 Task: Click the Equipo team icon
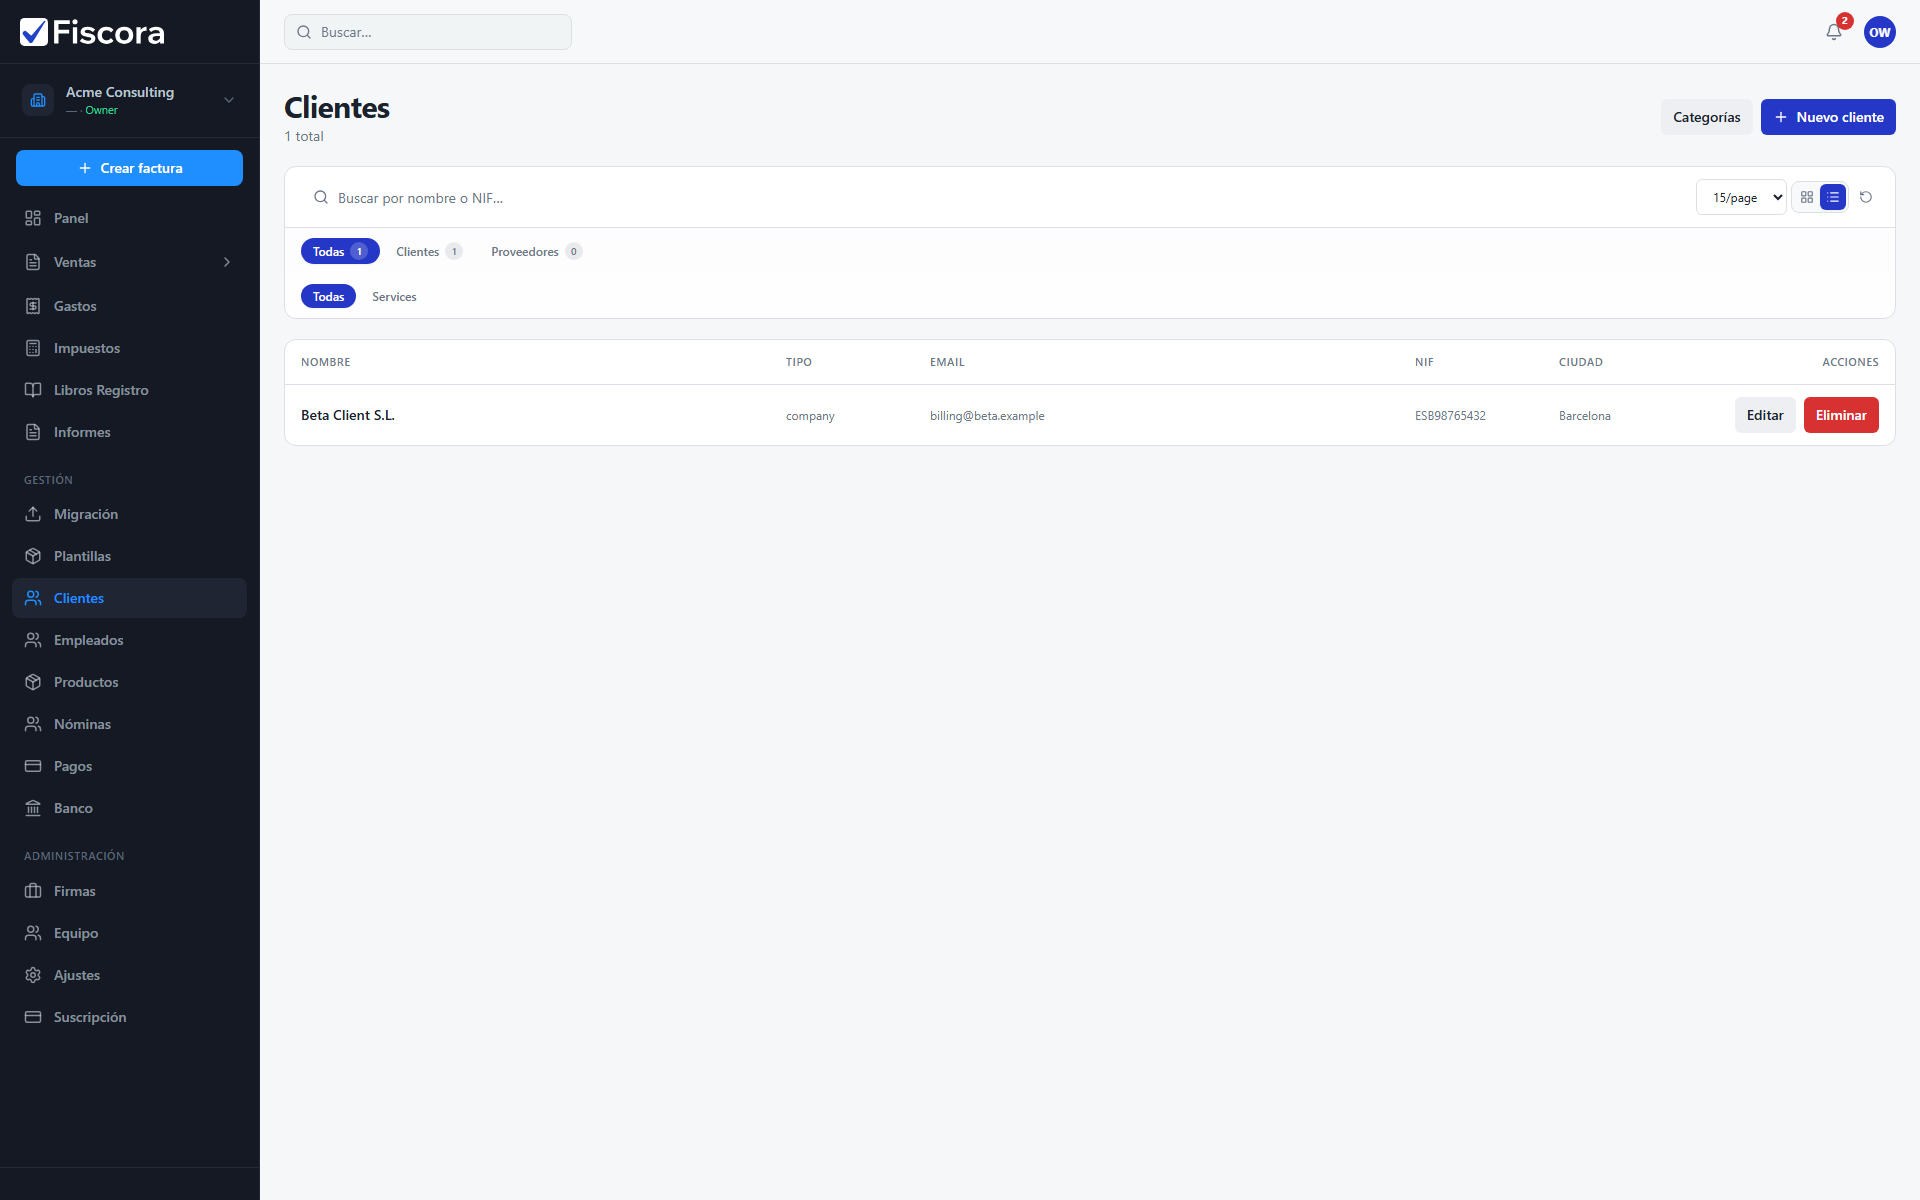[x=33, y=933]
